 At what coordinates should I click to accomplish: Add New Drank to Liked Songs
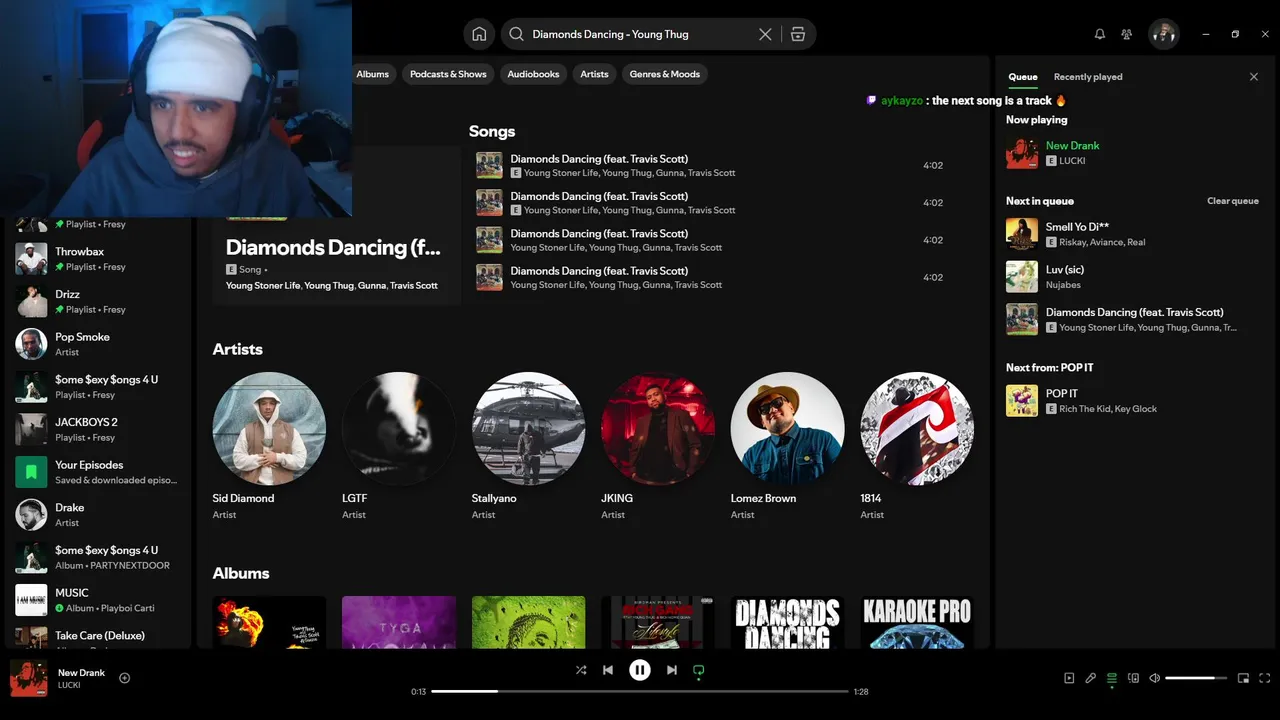pos(125,678)
